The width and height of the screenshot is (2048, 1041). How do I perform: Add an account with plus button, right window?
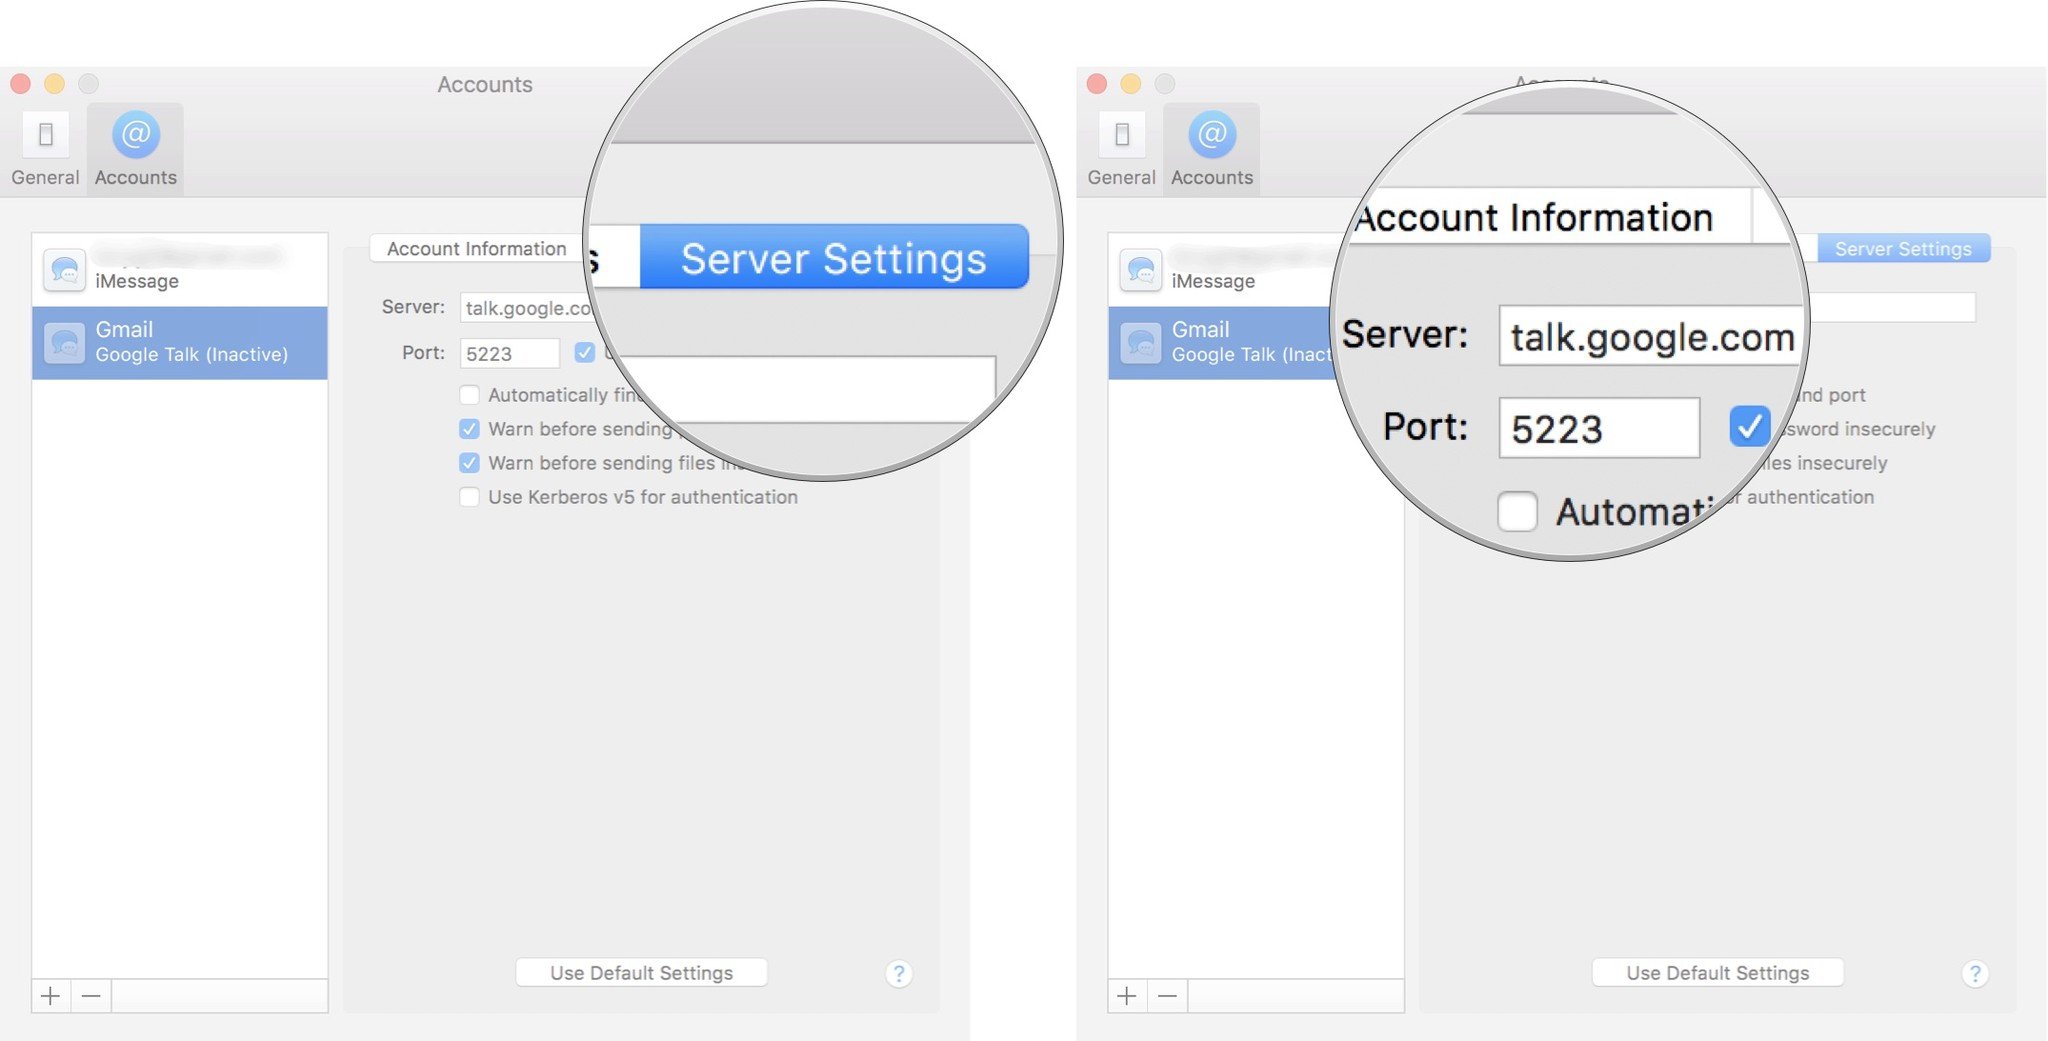(1127, 996)
